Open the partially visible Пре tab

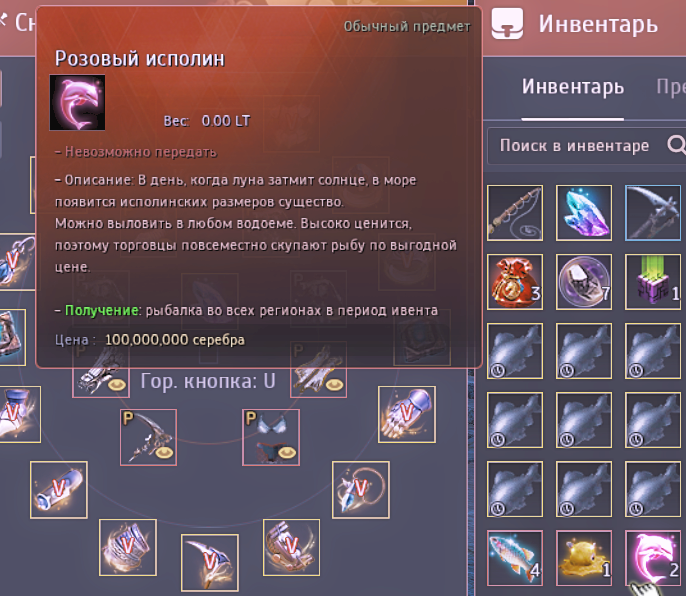tap(671, 87)
